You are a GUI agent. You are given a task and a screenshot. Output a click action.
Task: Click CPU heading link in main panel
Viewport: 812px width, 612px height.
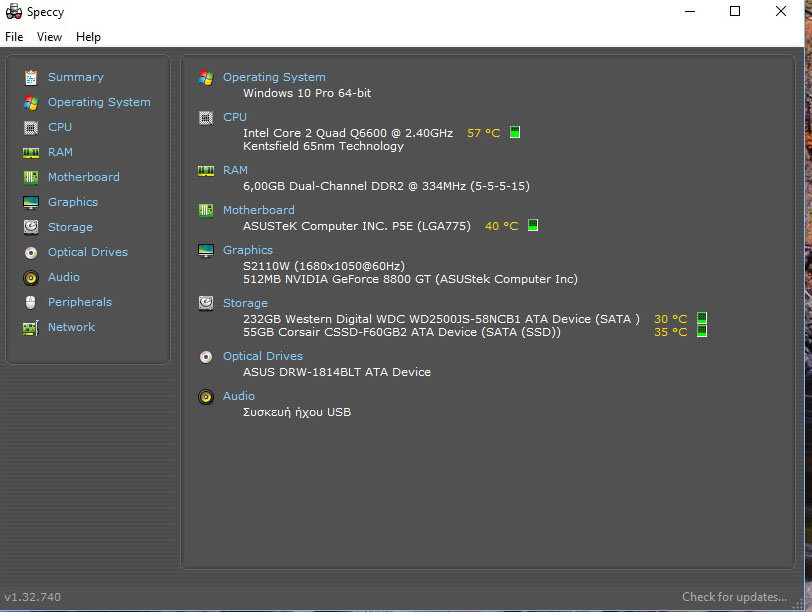(x=235, y=117)
